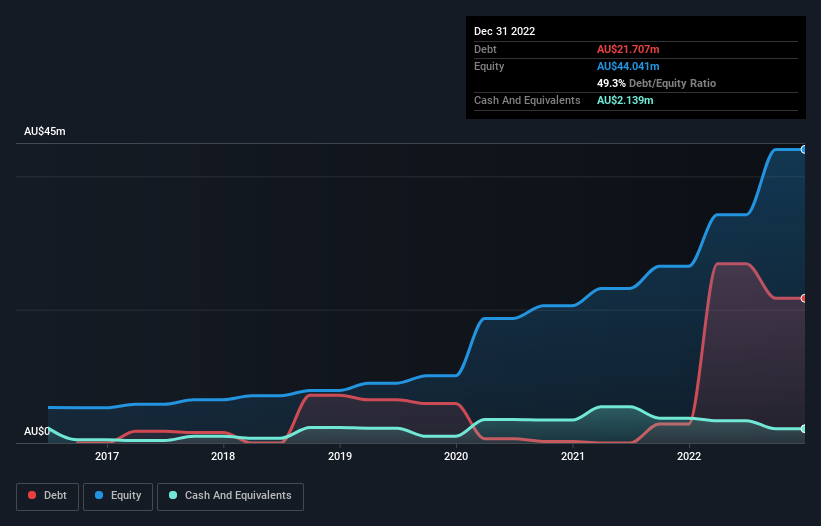Click the AU$2.139m cash value

tap(625, 100)
